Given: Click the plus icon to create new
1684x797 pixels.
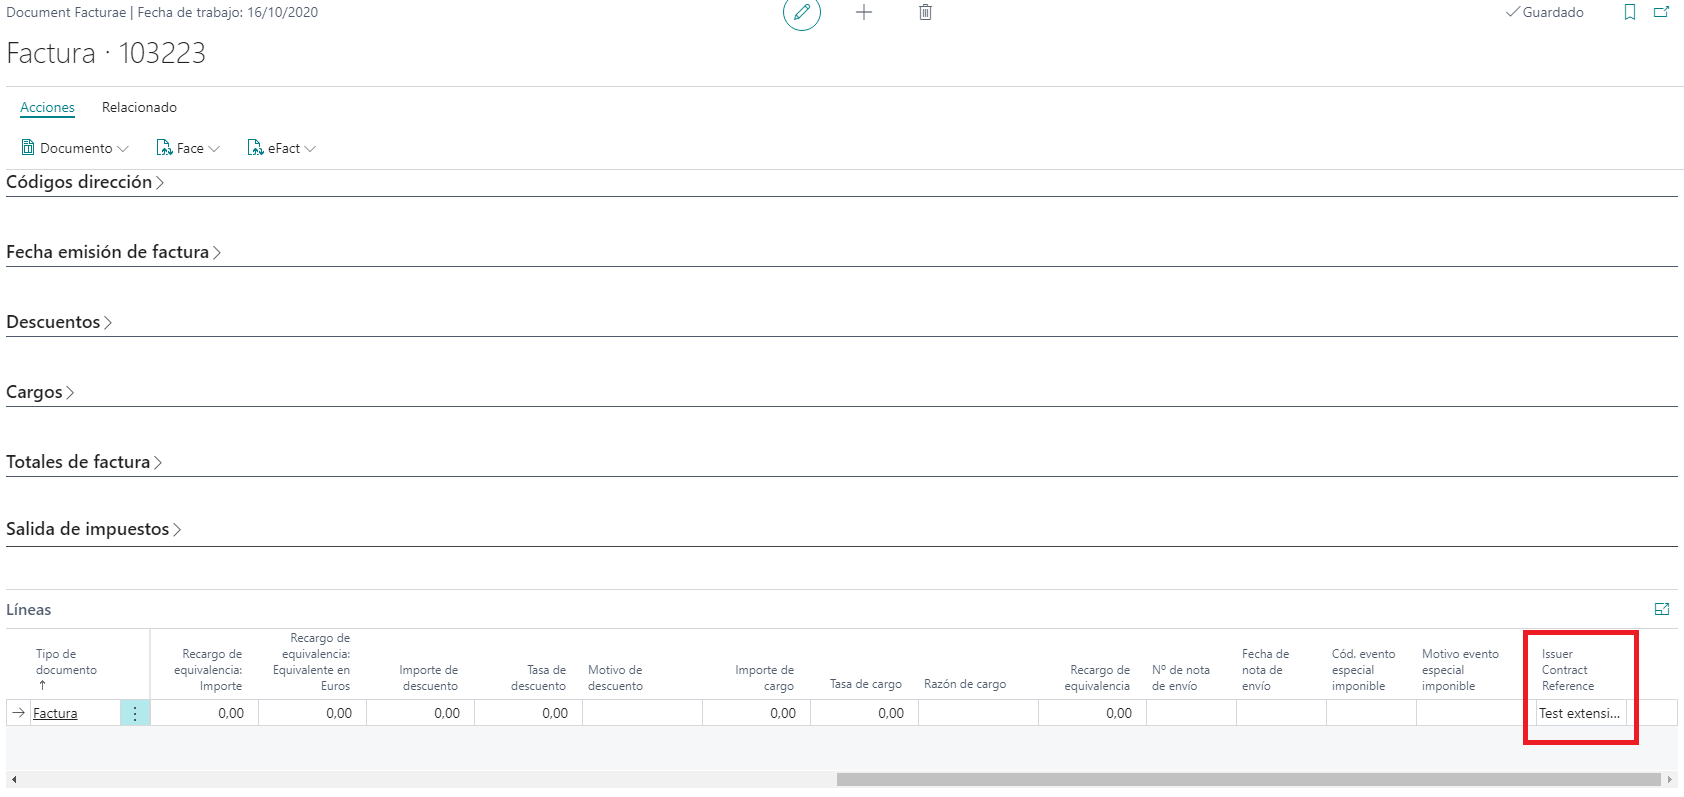Looking at the screenshot, I should [864, 13].
